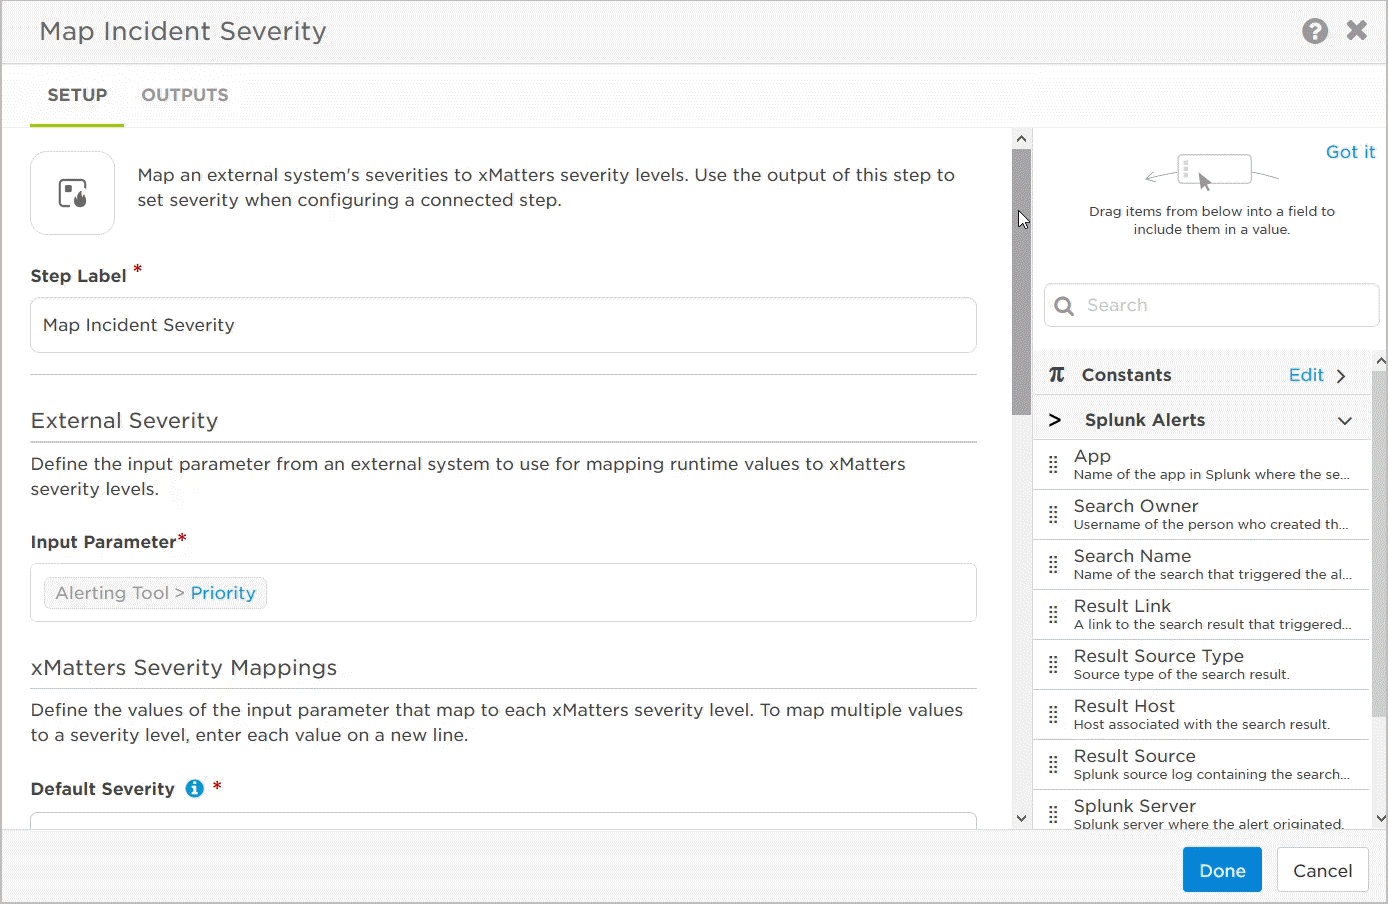Viewport: 1388px width, 904px height.
Task: Click the Default Severity info icon
Action: click(195, 788)
